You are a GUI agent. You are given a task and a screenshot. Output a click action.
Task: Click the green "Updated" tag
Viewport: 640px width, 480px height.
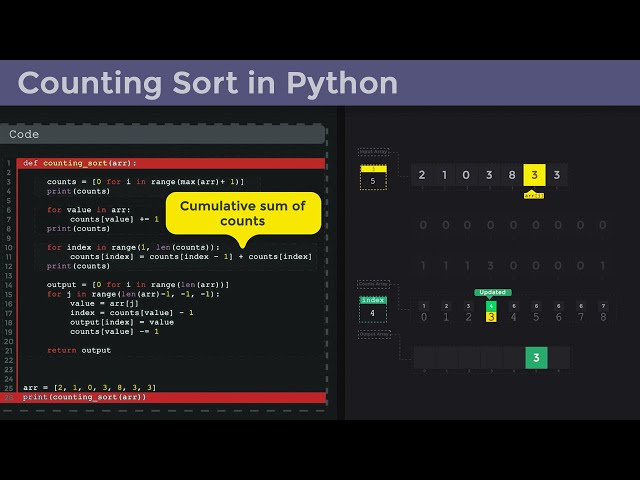coord(493,292)
